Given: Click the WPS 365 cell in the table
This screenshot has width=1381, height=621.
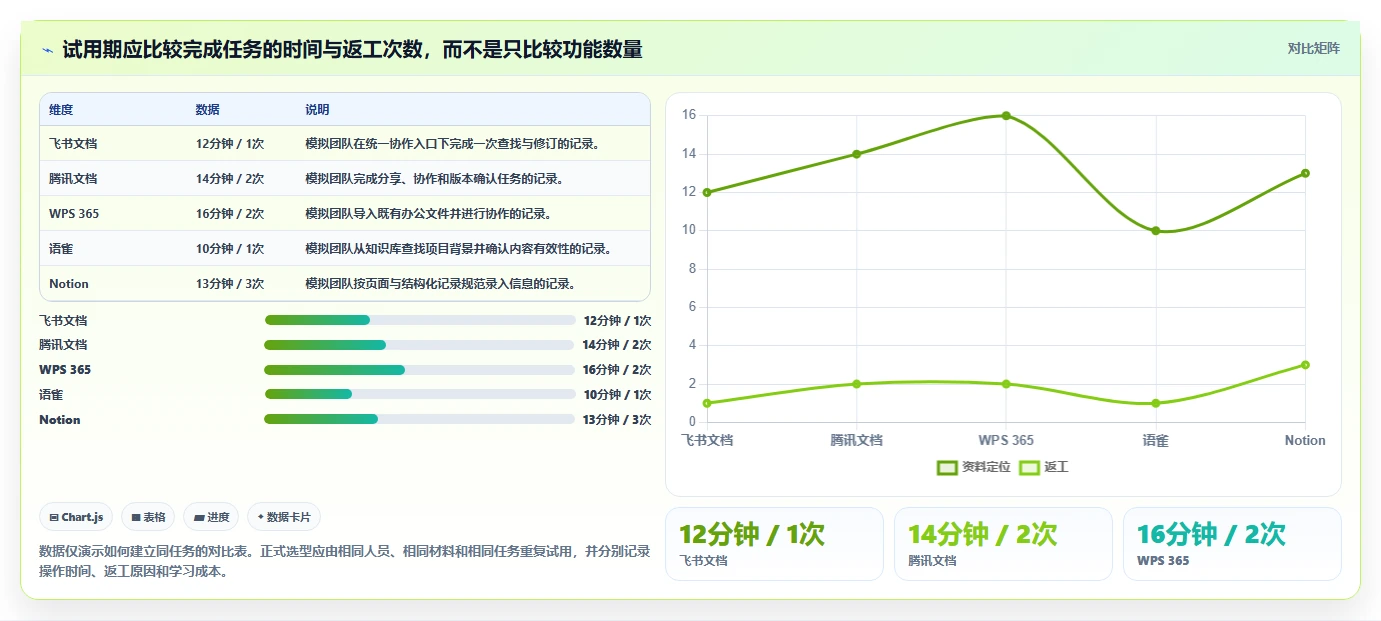Looking at the screenshot, I should (74, 213).
